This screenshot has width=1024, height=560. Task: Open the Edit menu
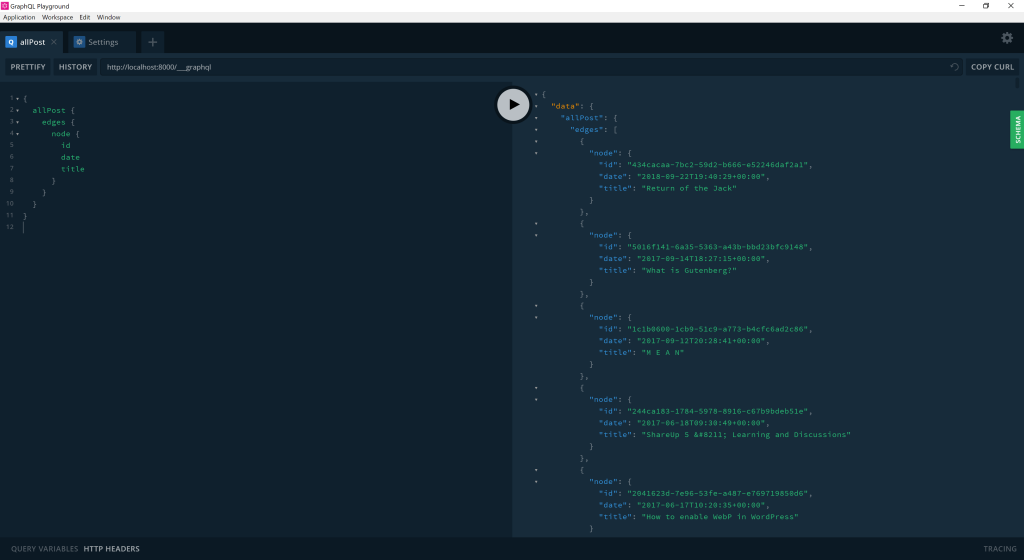pos(85,17)
